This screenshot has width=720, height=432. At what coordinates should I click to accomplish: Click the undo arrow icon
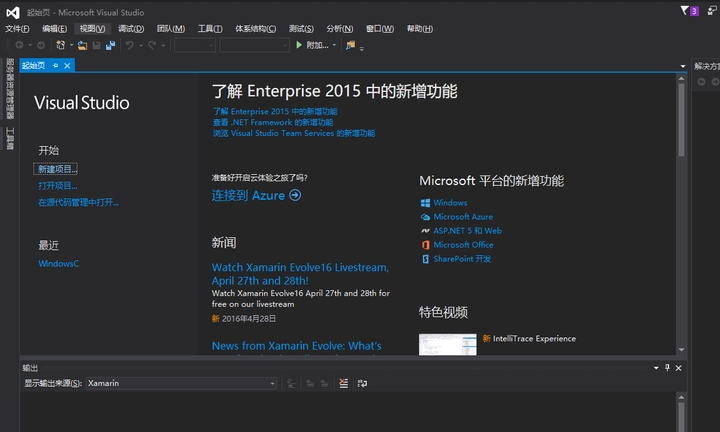pyautogui.click(x=129, y=45)
